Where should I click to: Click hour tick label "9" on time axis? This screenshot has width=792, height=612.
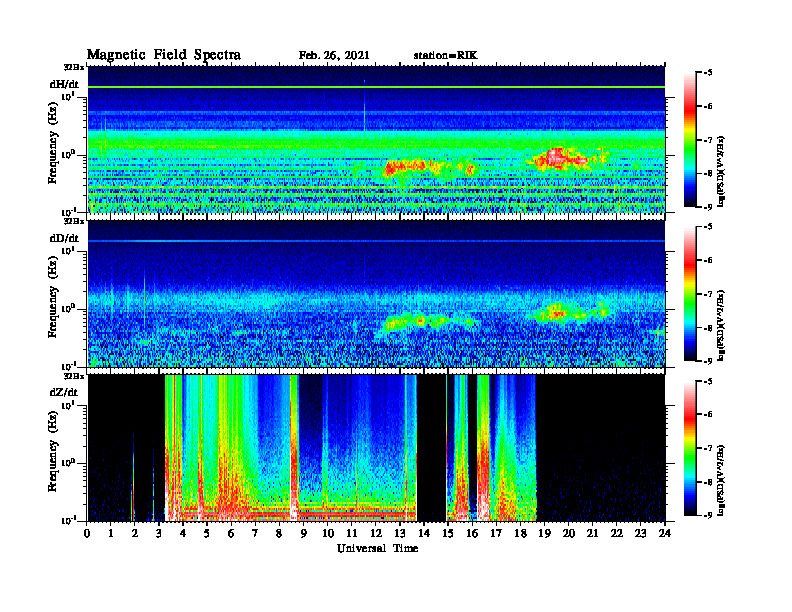tap(304, 533)
